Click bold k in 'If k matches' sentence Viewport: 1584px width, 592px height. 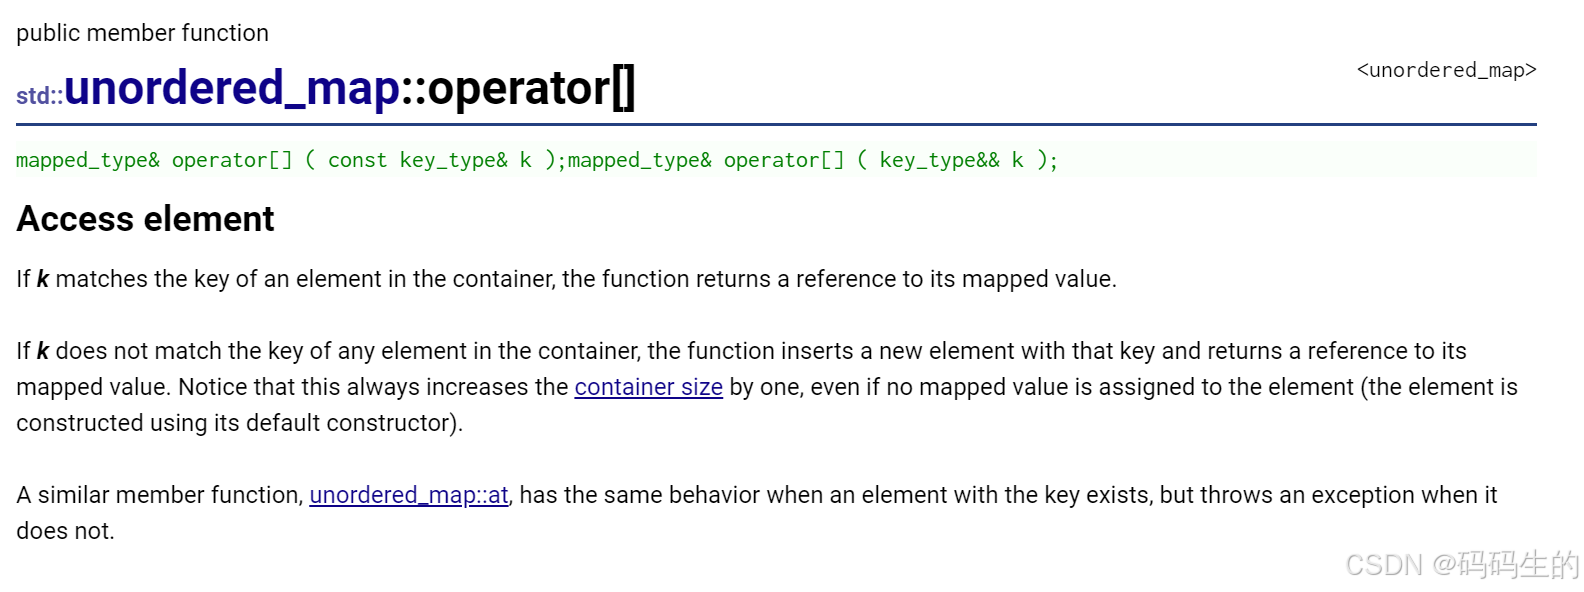pyautogui.click(x=43, y=279)
